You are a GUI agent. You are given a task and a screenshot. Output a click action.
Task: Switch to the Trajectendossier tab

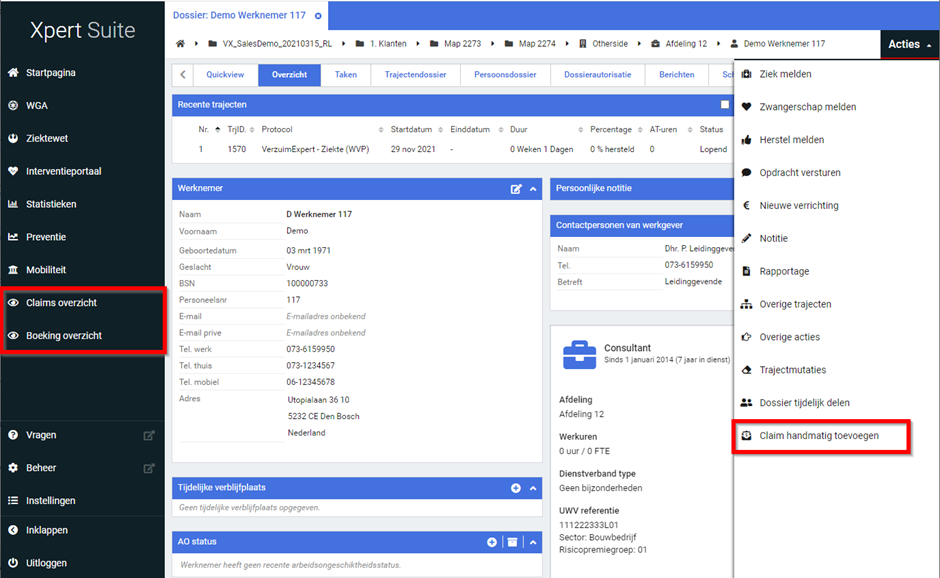(x=415, y=75)
